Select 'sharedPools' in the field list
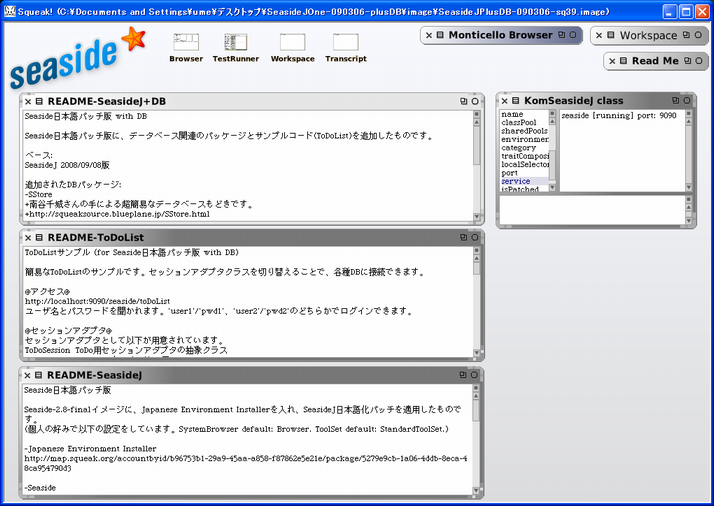This screenshot has height=506, width=714. [x=524, y=131]
